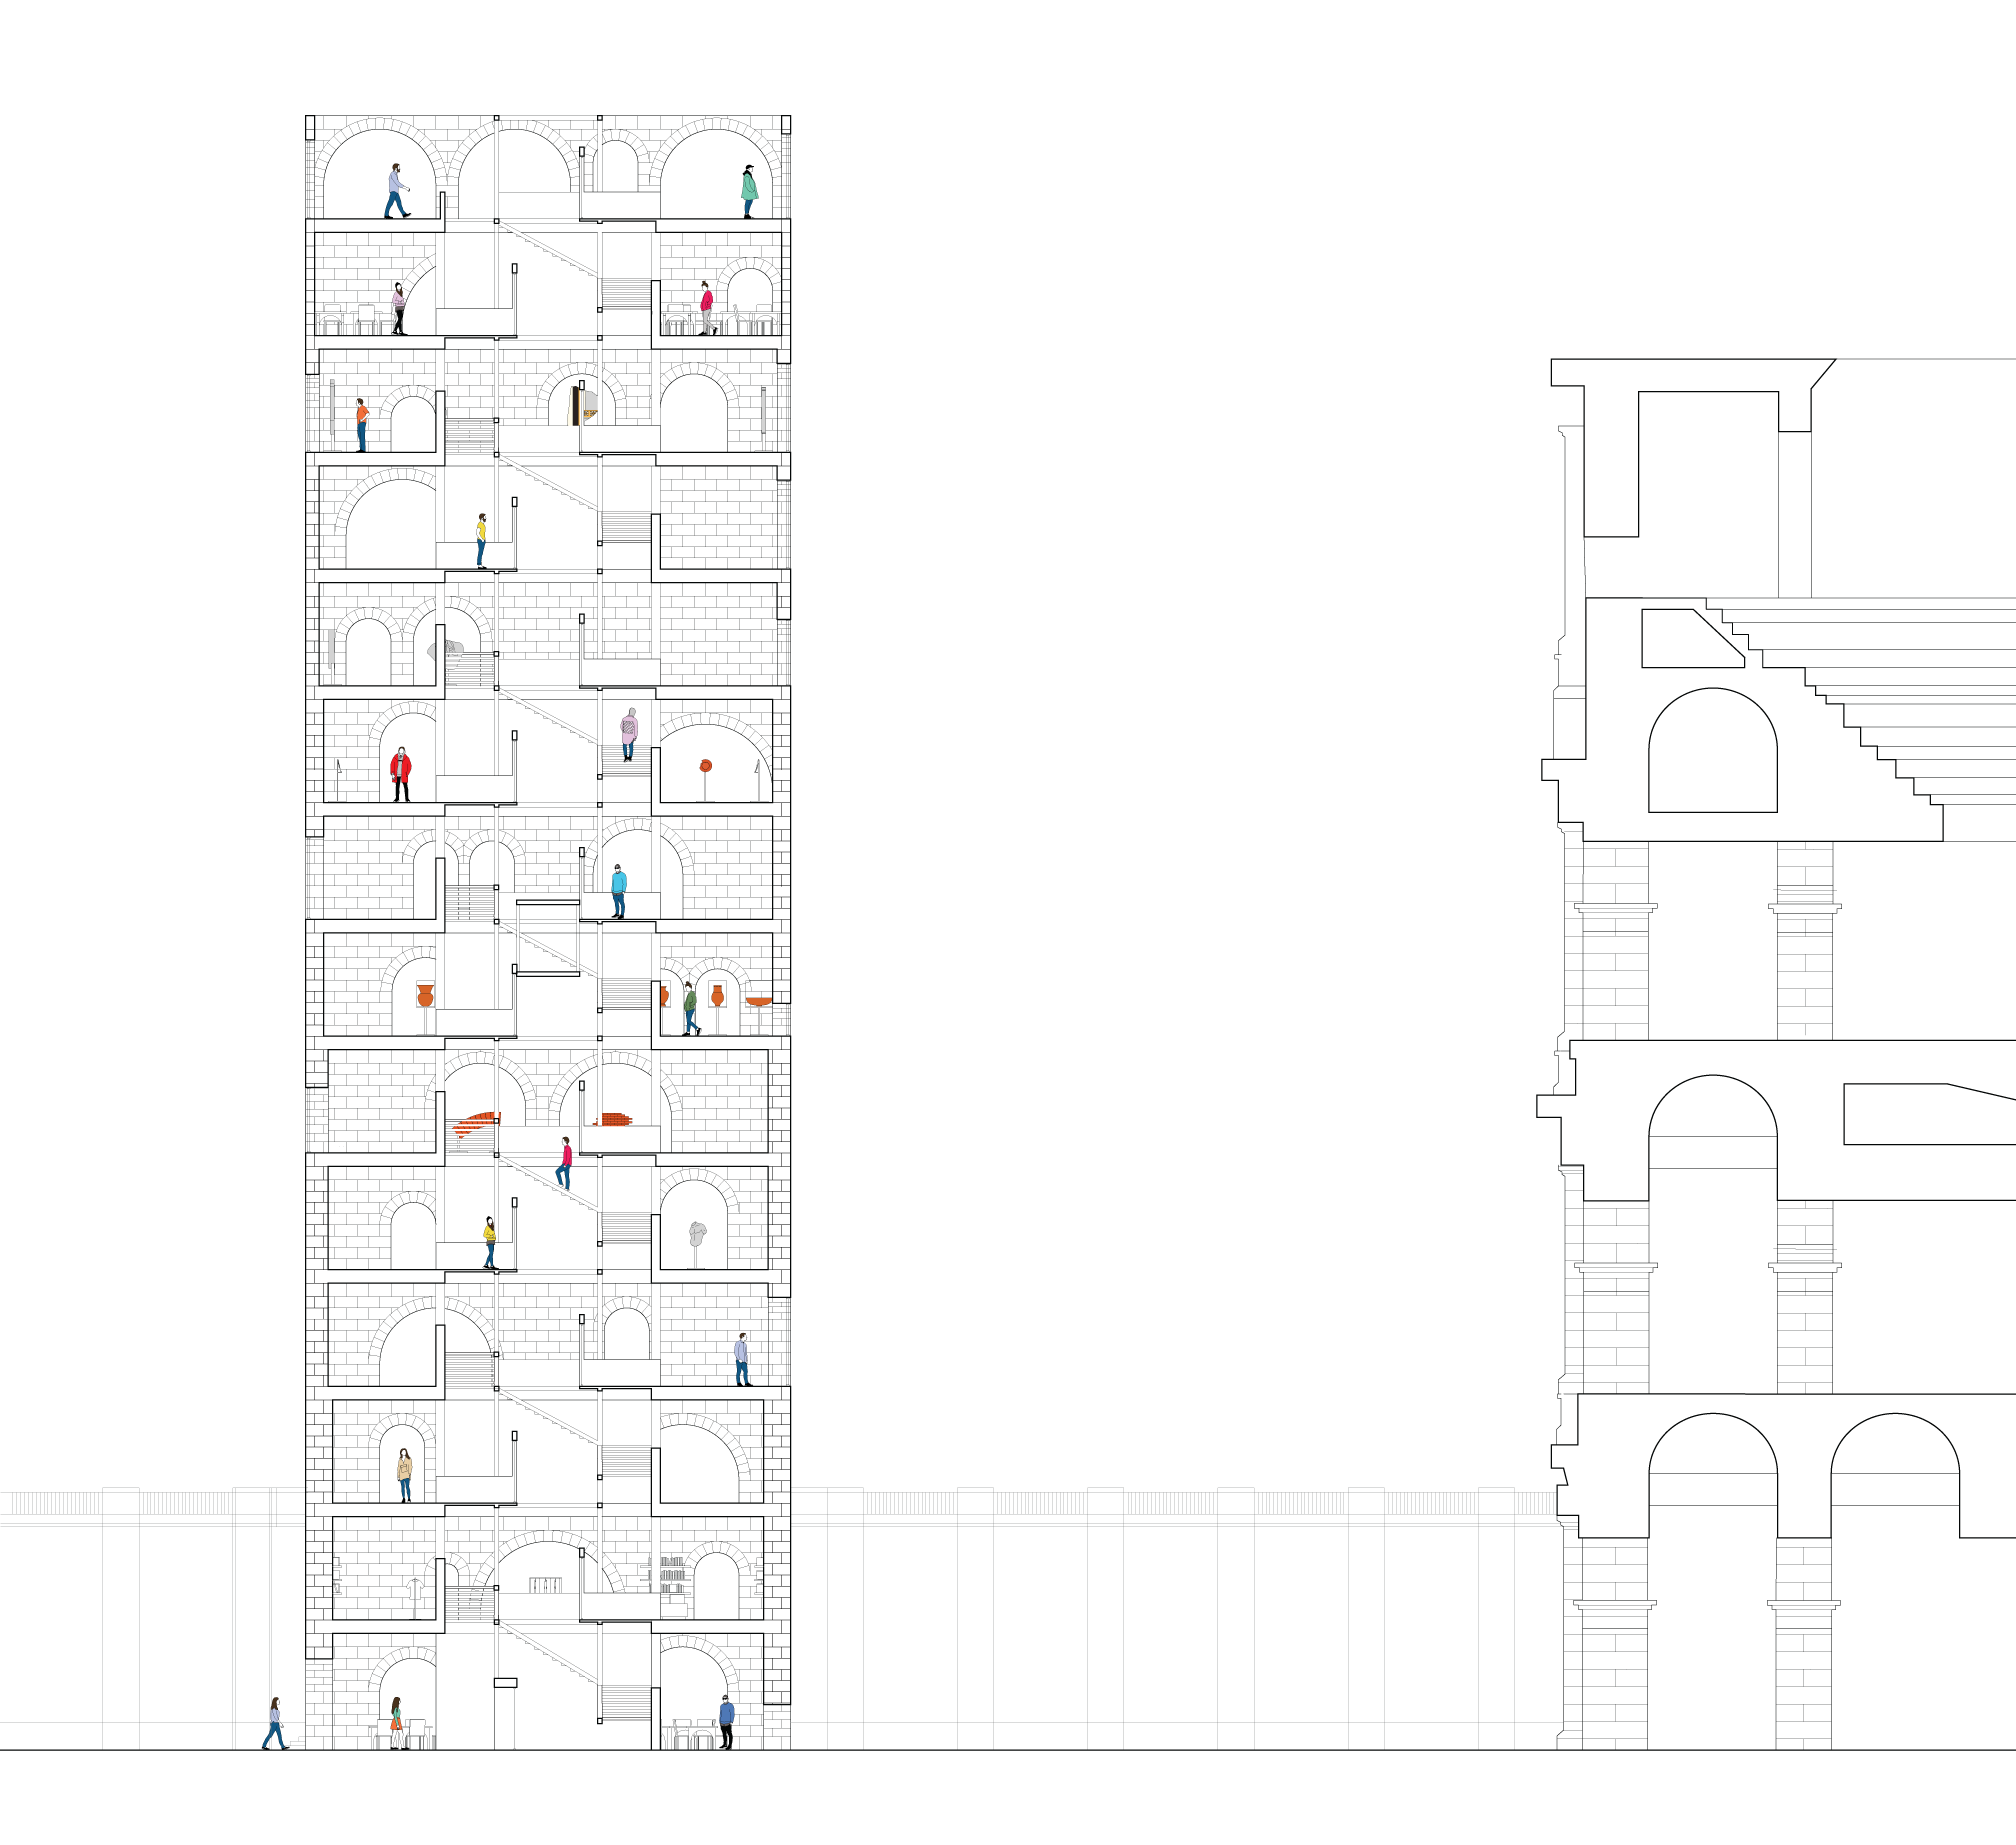The height and width of the screenshot is (1845, 2016).
Task: Select the man in dark blue sweater on ground floor
Action: click(x=727, y=1723)
